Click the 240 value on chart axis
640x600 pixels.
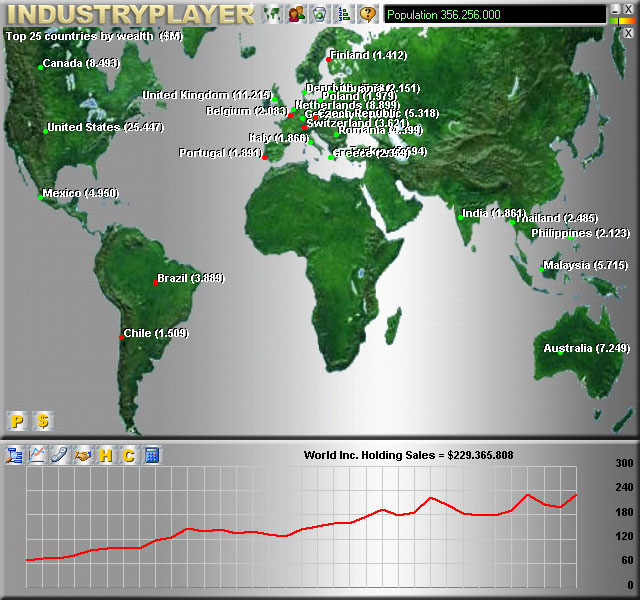(x=624, y=487)
